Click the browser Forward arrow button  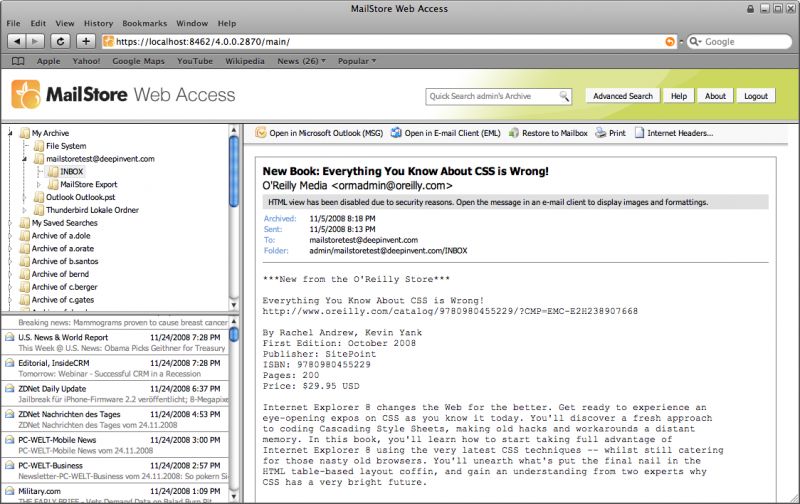point(35,41)
